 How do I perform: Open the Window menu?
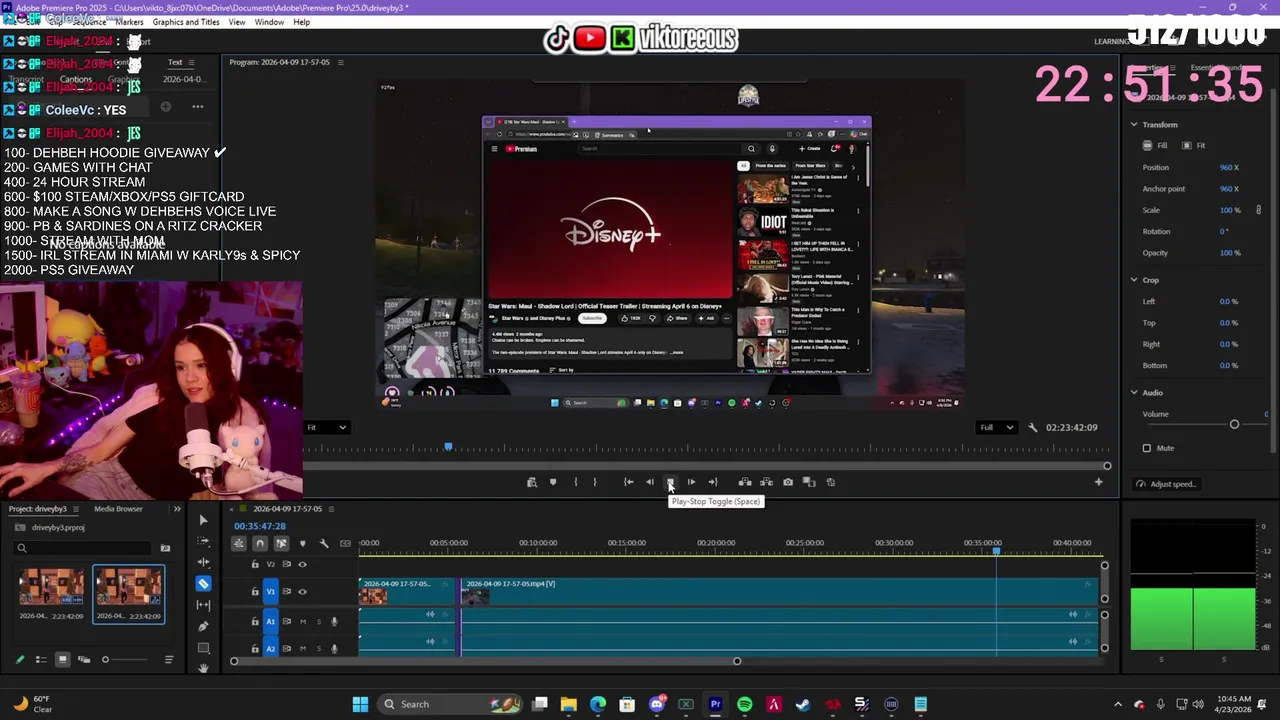[269, 22]
